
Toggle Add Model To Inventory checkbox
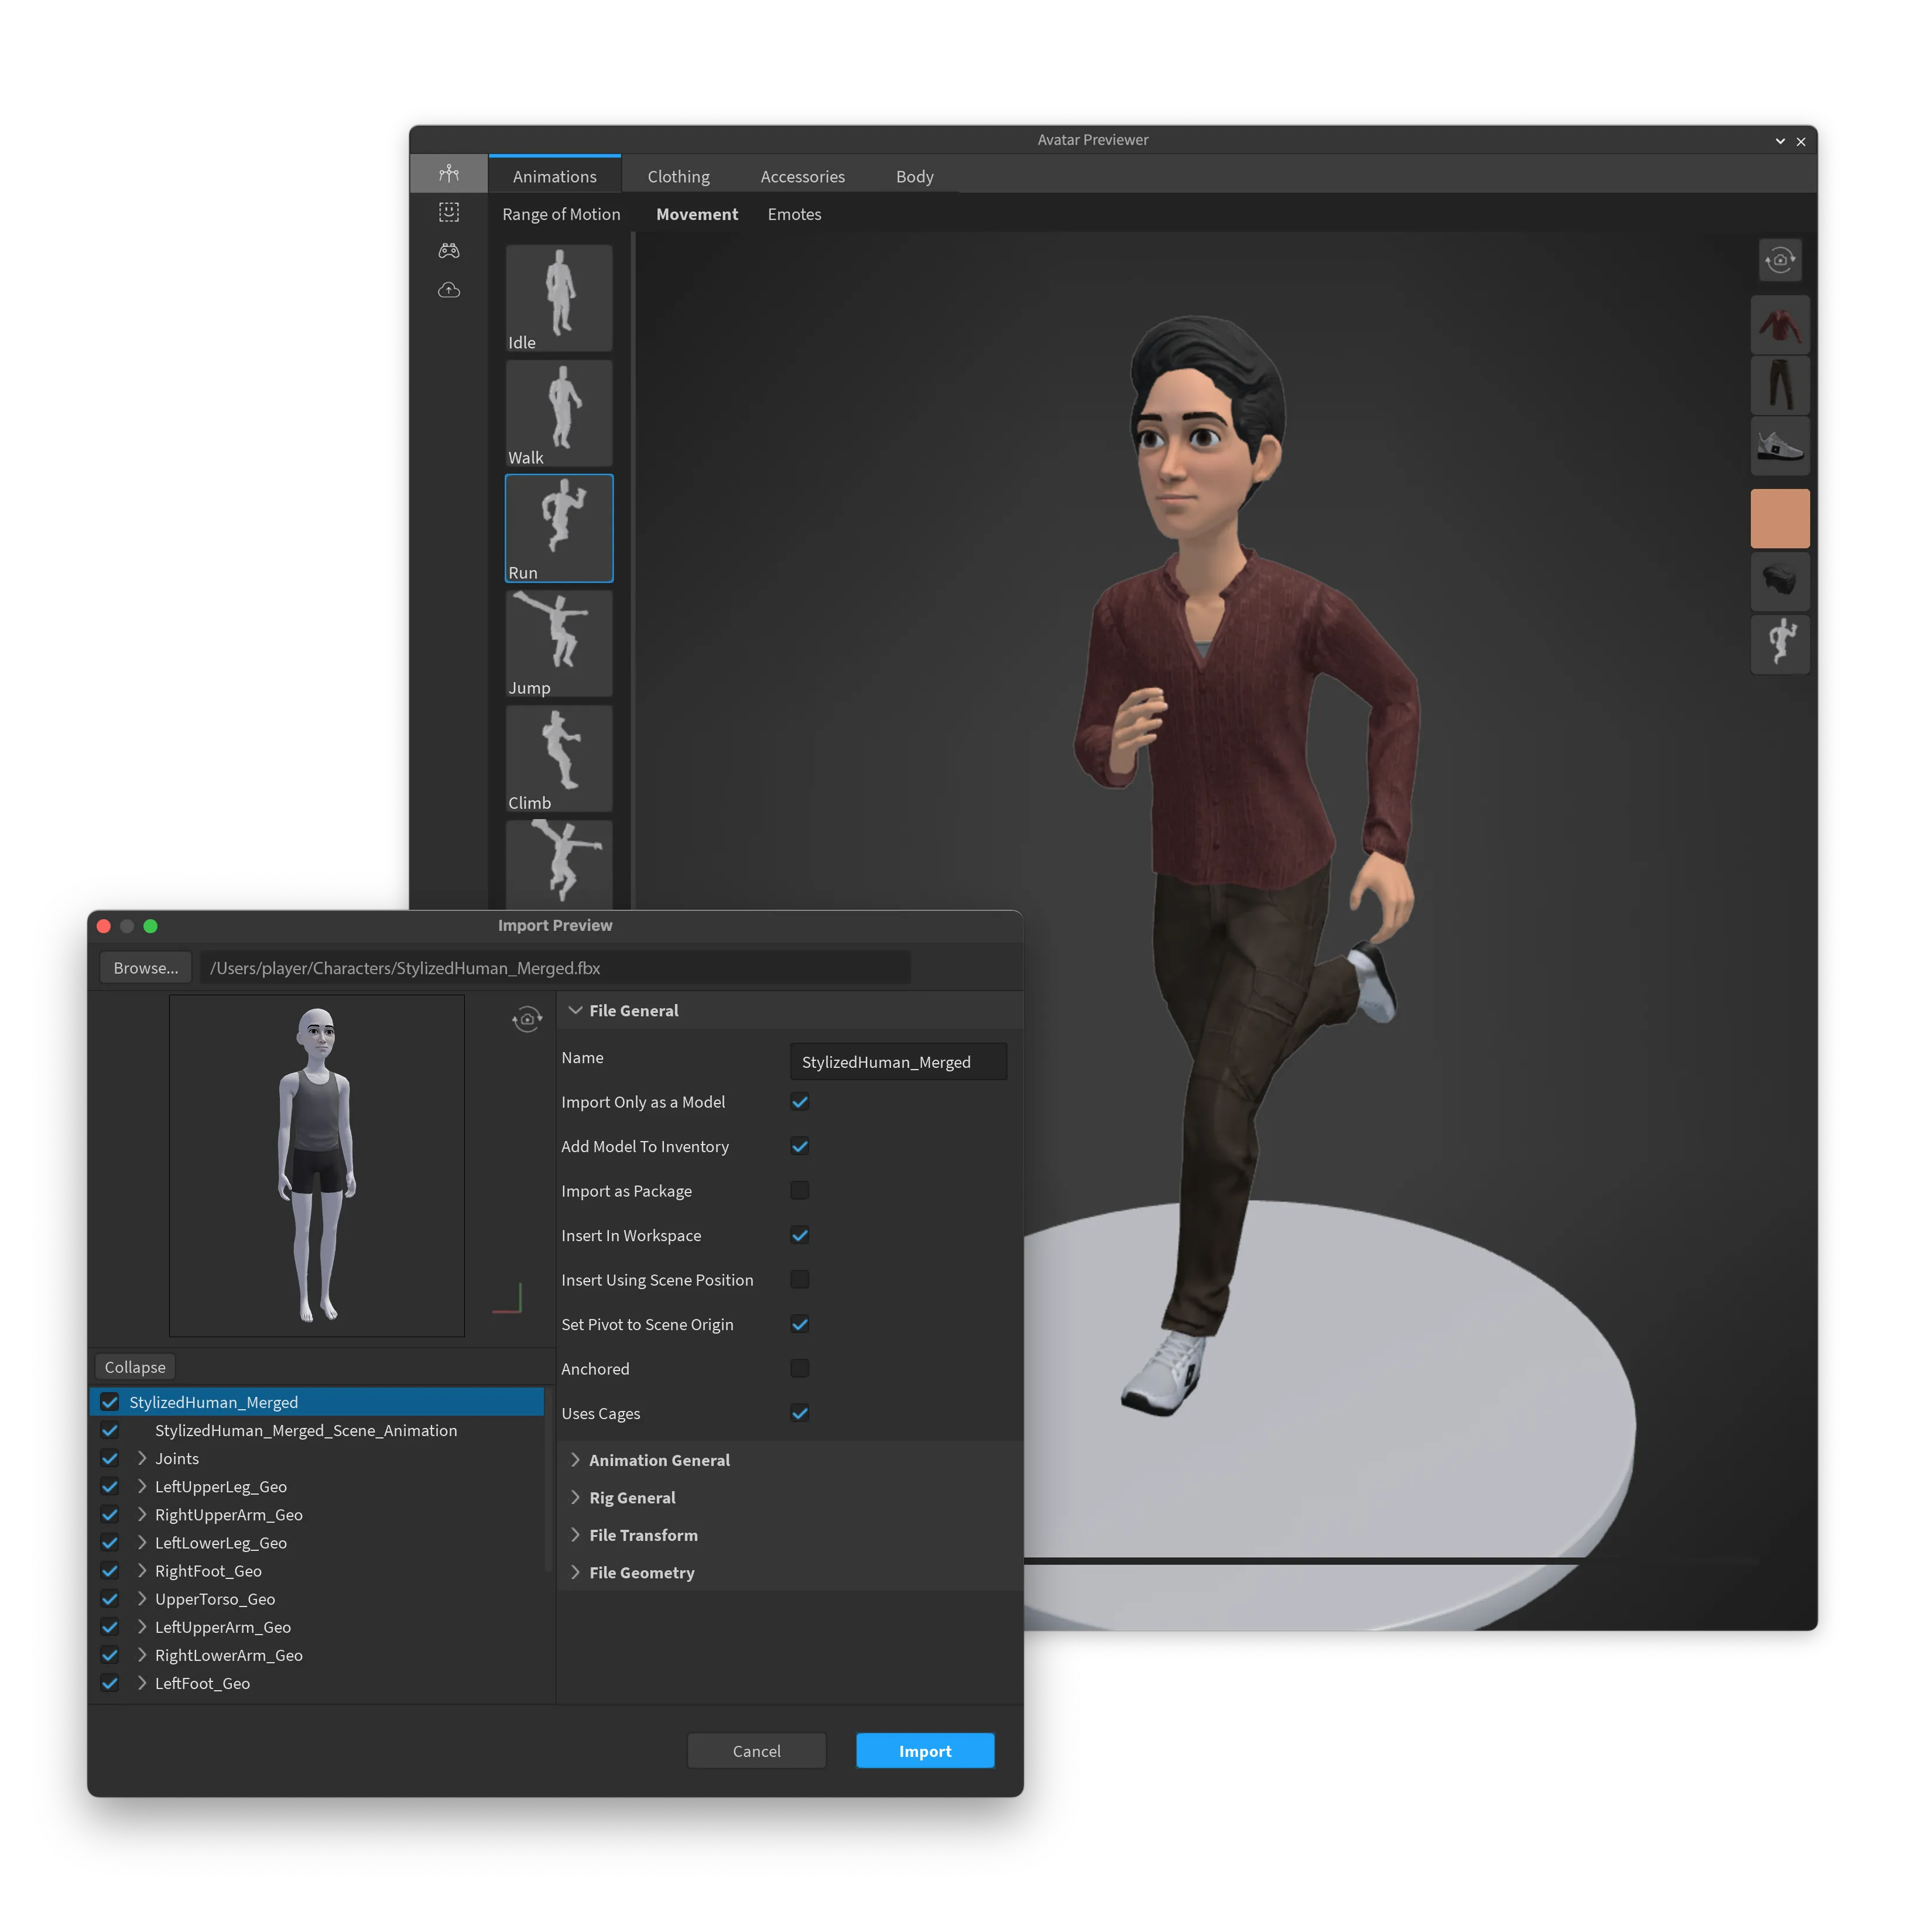pos(799,1146)
